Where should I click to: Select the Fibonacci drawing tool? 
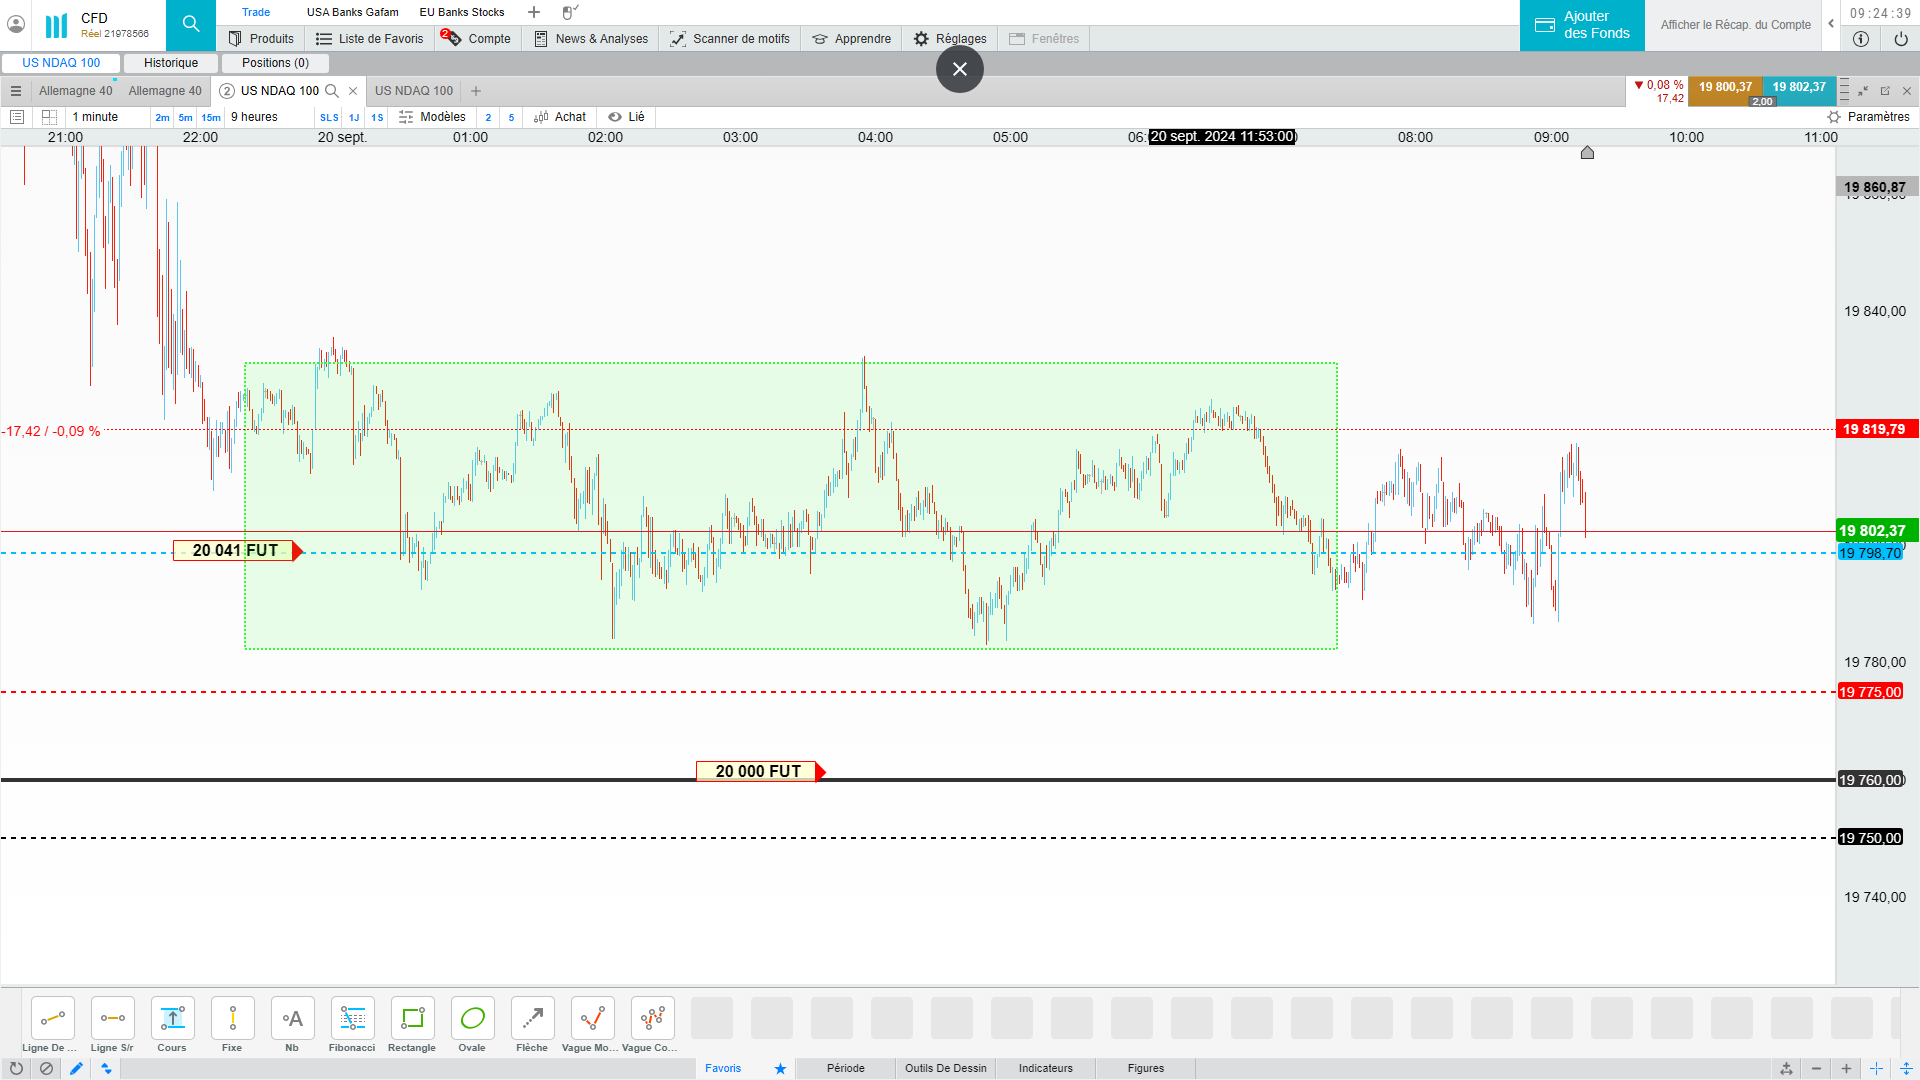click(x=352, y=1019)
